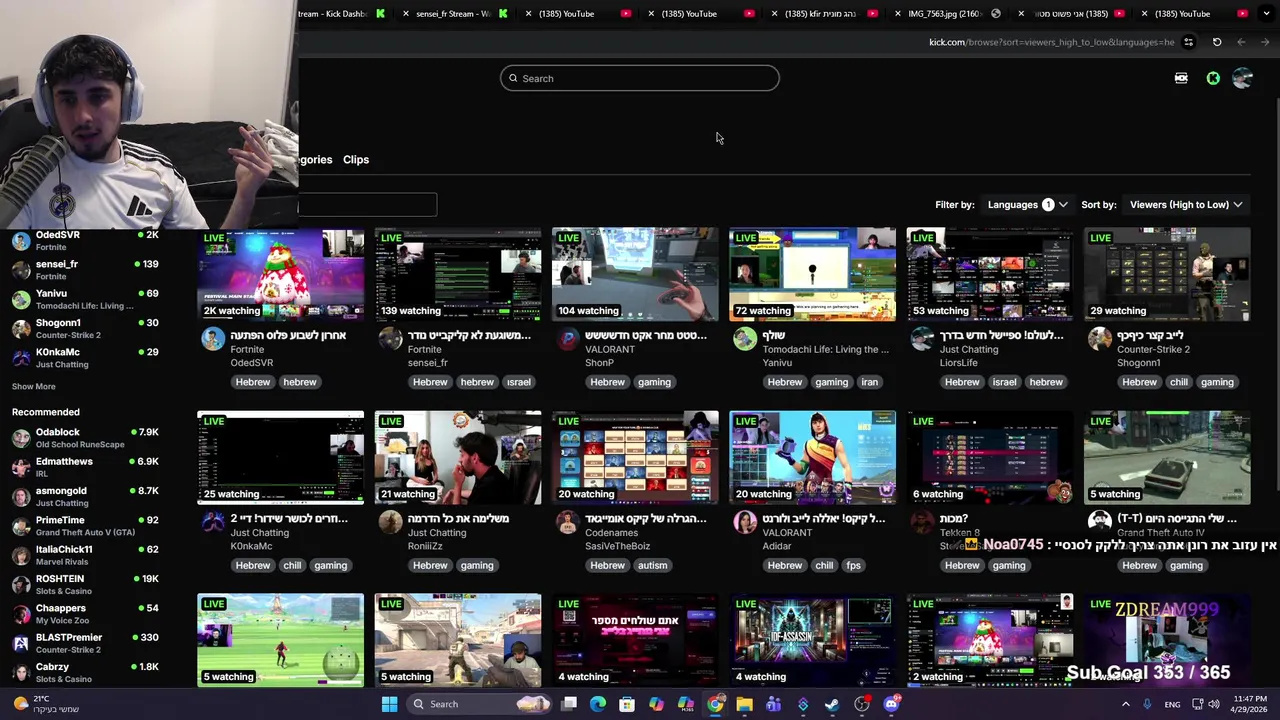Click asmongold avatar in the Recommended list
Viewport: 1280px width, 720px height.
point(20,496)
